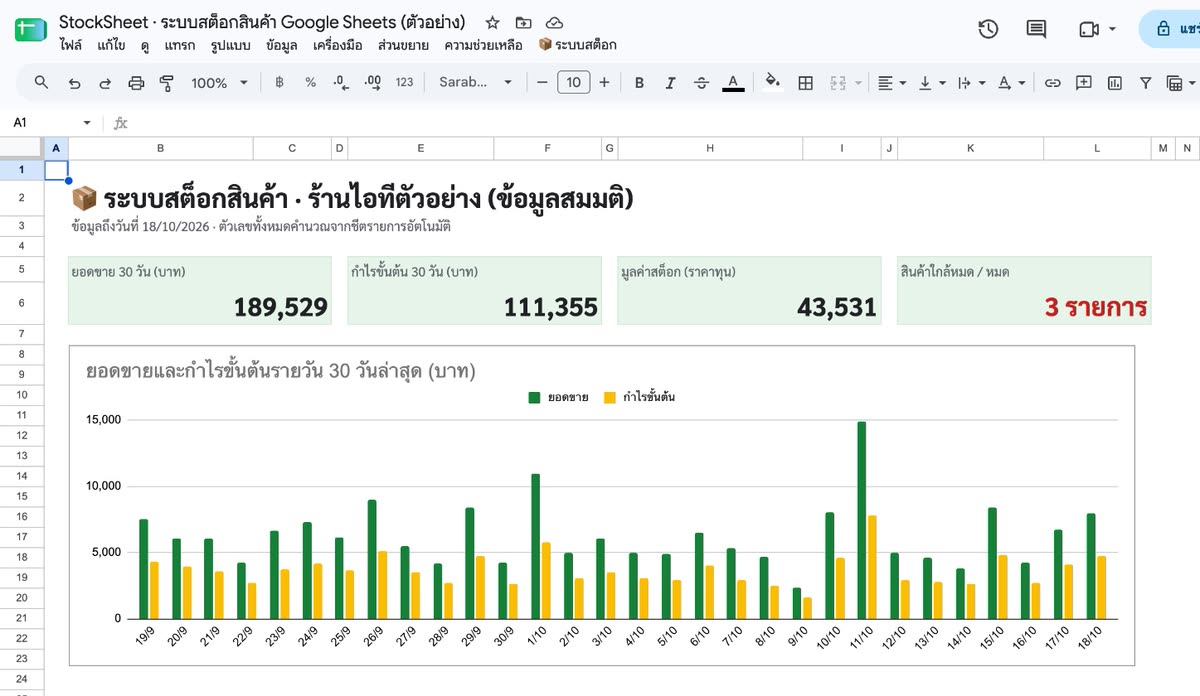The image size is (1200, 696).
Task: Open the ระบบสต็อก custom menu
Action: click(x=577, y=45)
